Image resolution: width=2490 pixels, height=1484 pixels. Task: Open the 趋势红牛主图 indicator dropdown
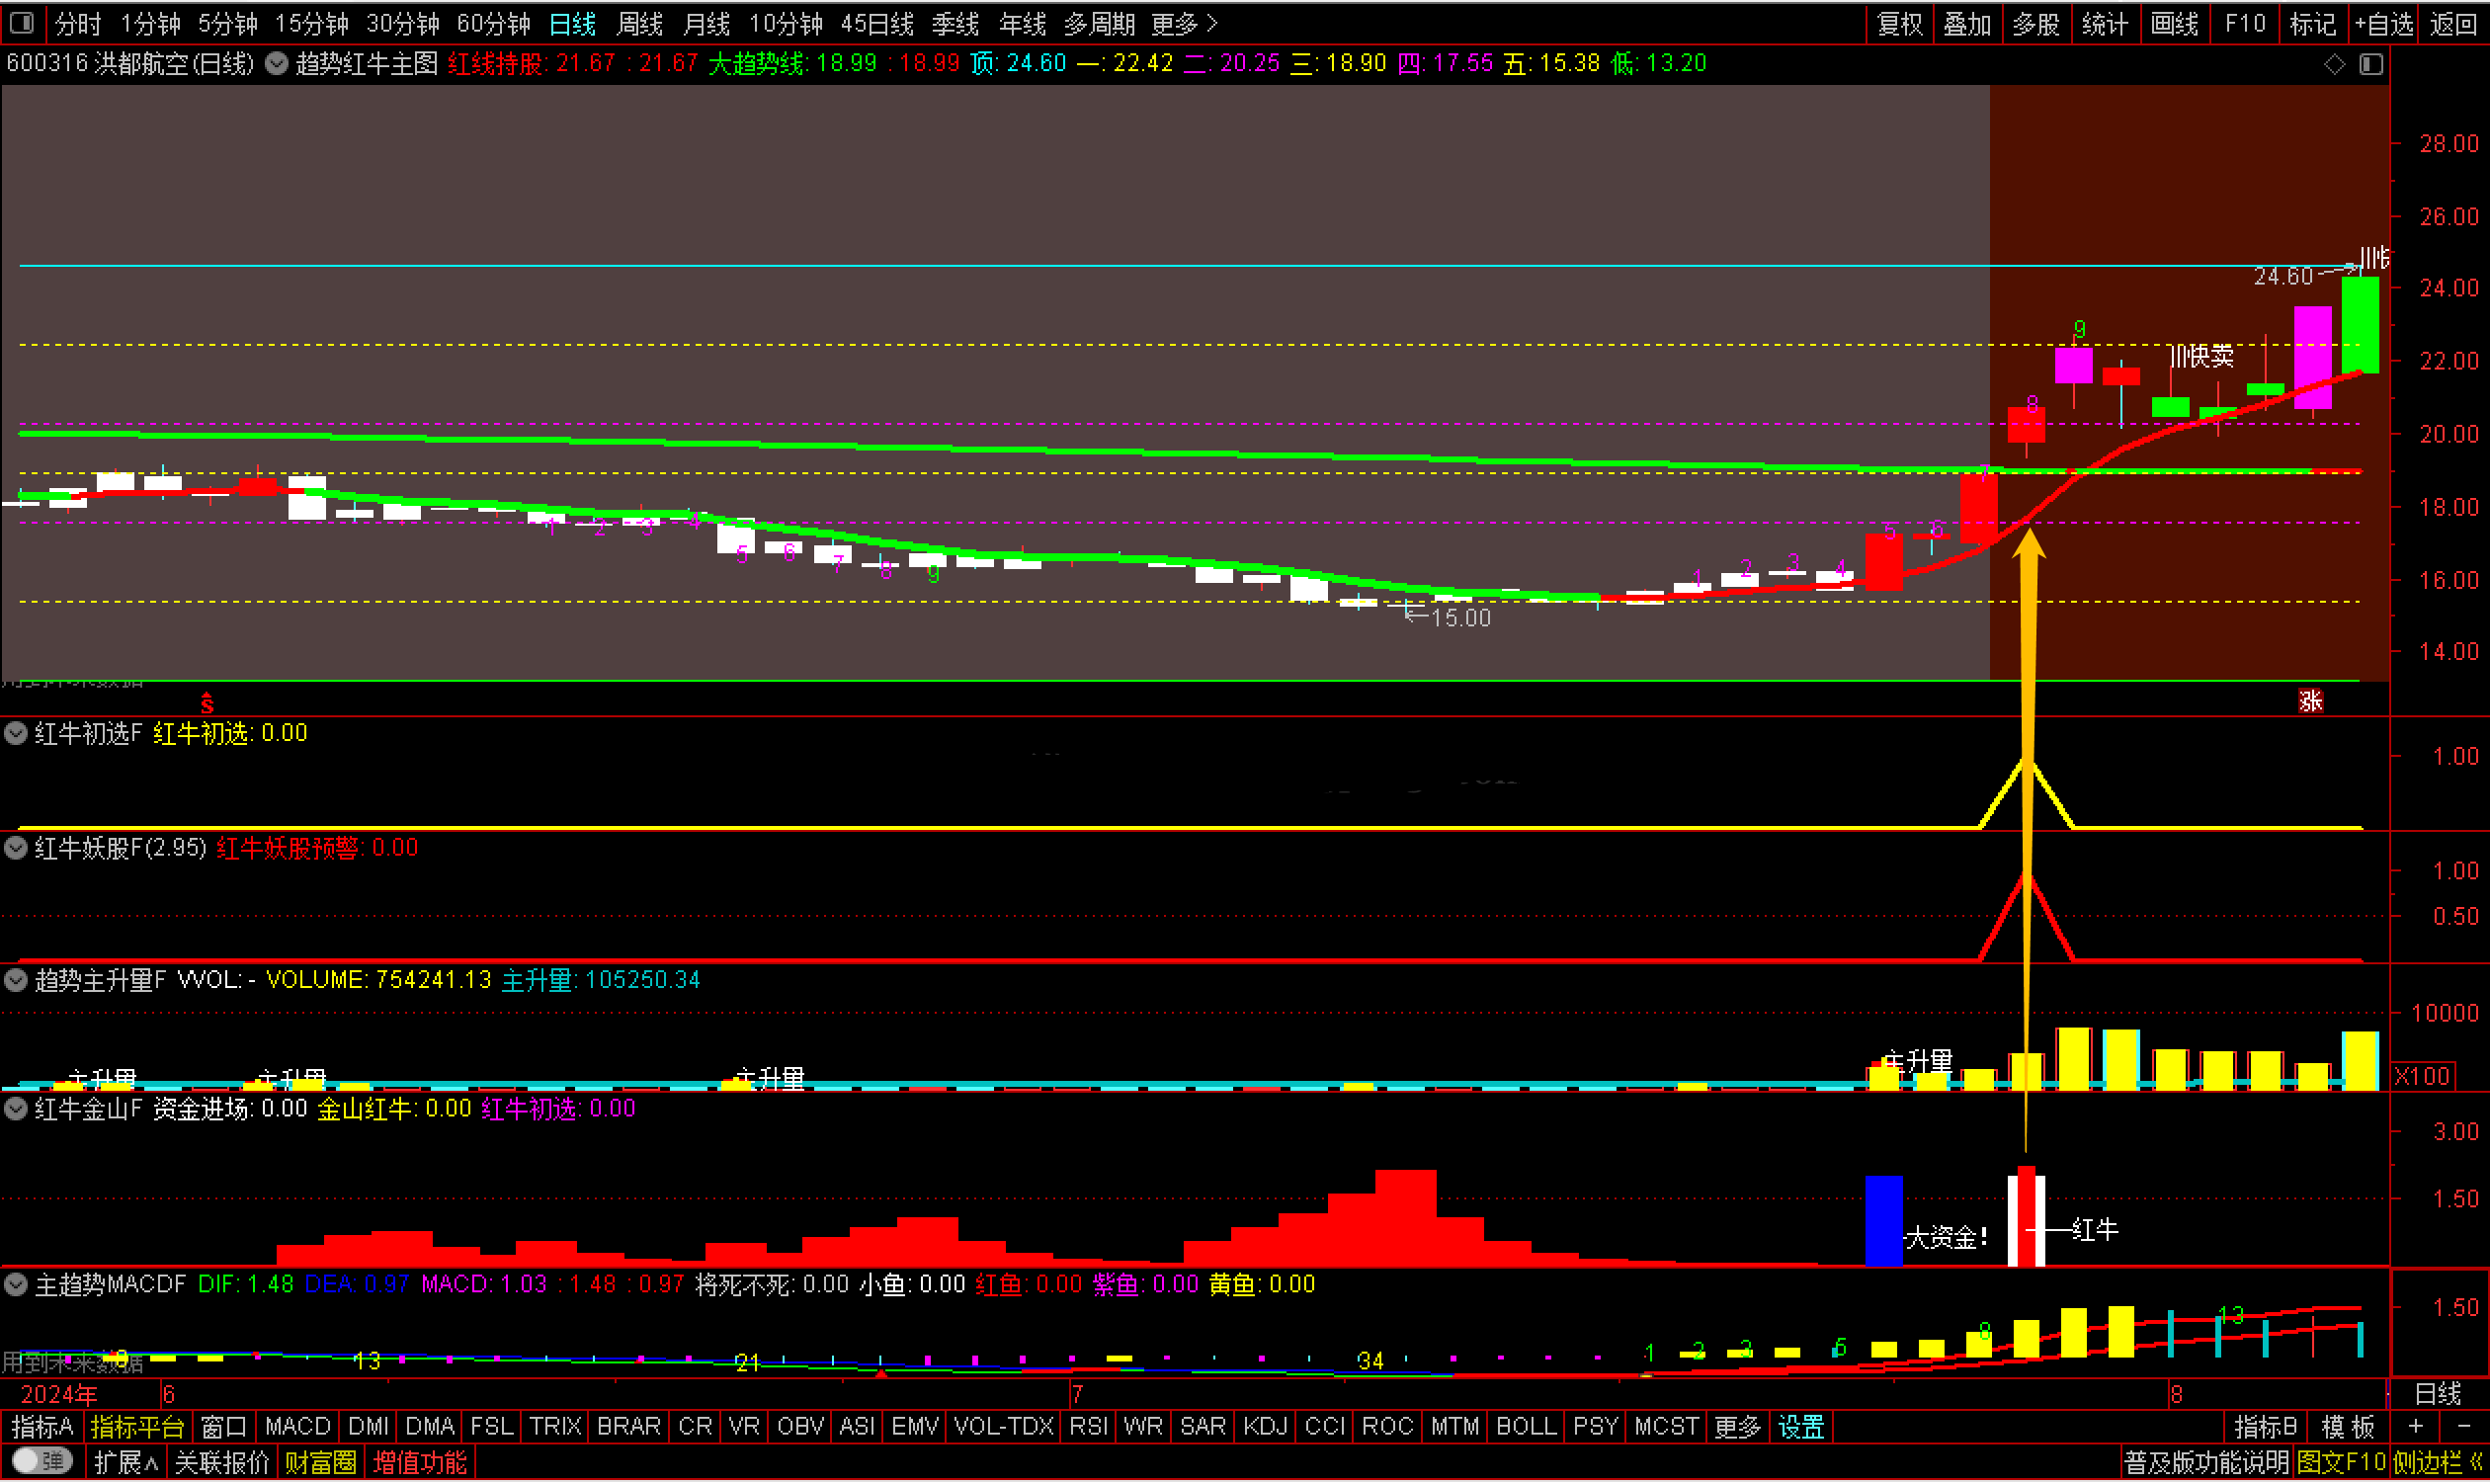(277, 64)
